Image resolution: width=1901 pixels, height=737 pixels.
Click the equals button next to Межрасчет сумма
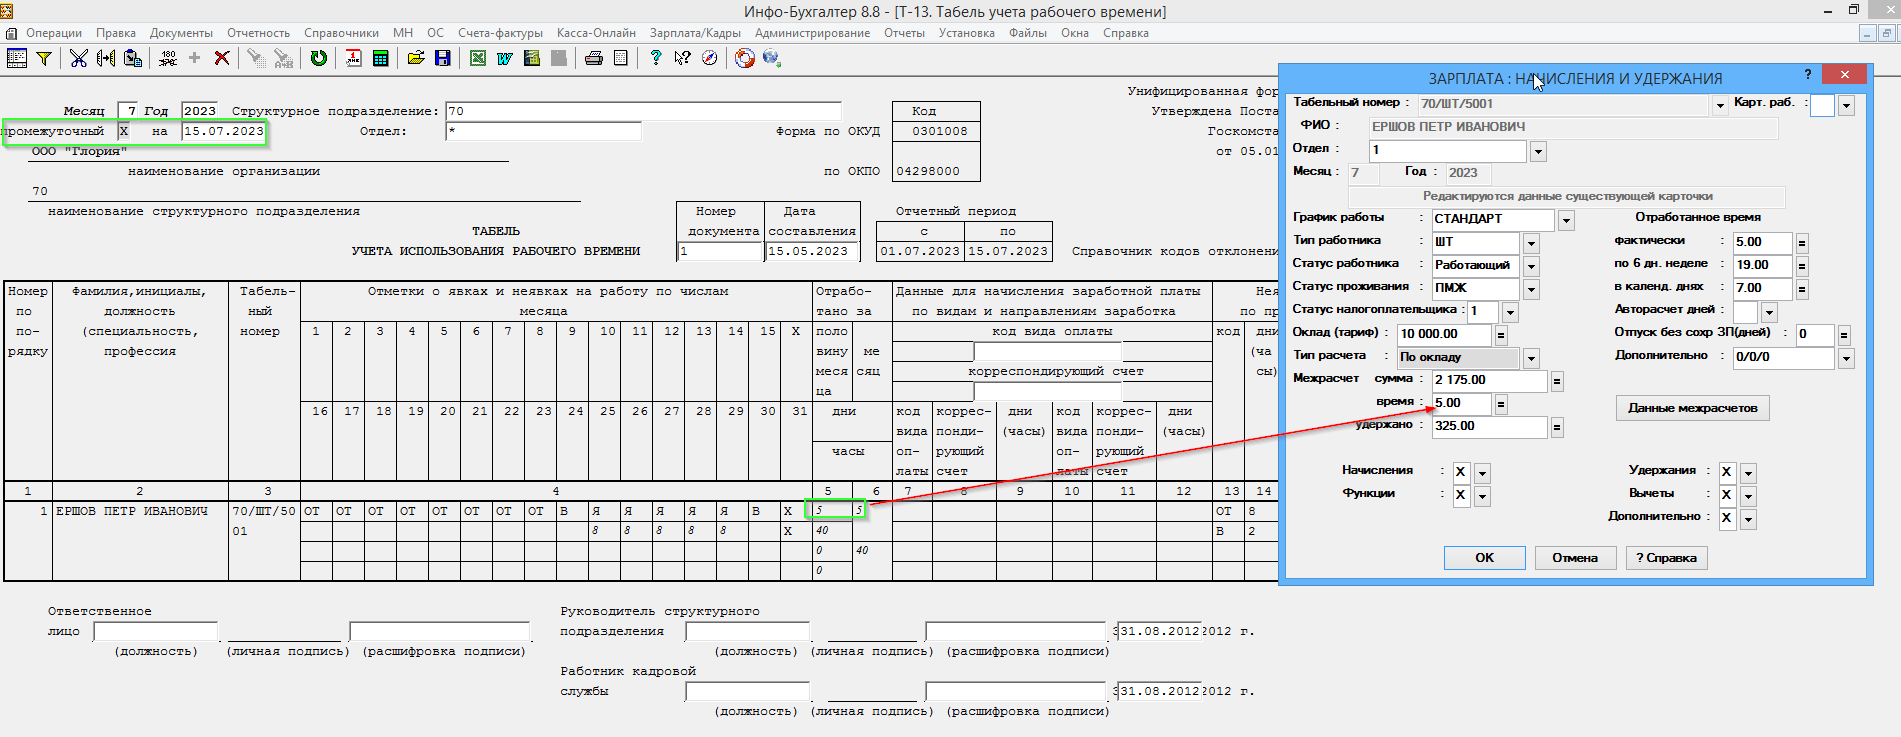click(1557, 381)
